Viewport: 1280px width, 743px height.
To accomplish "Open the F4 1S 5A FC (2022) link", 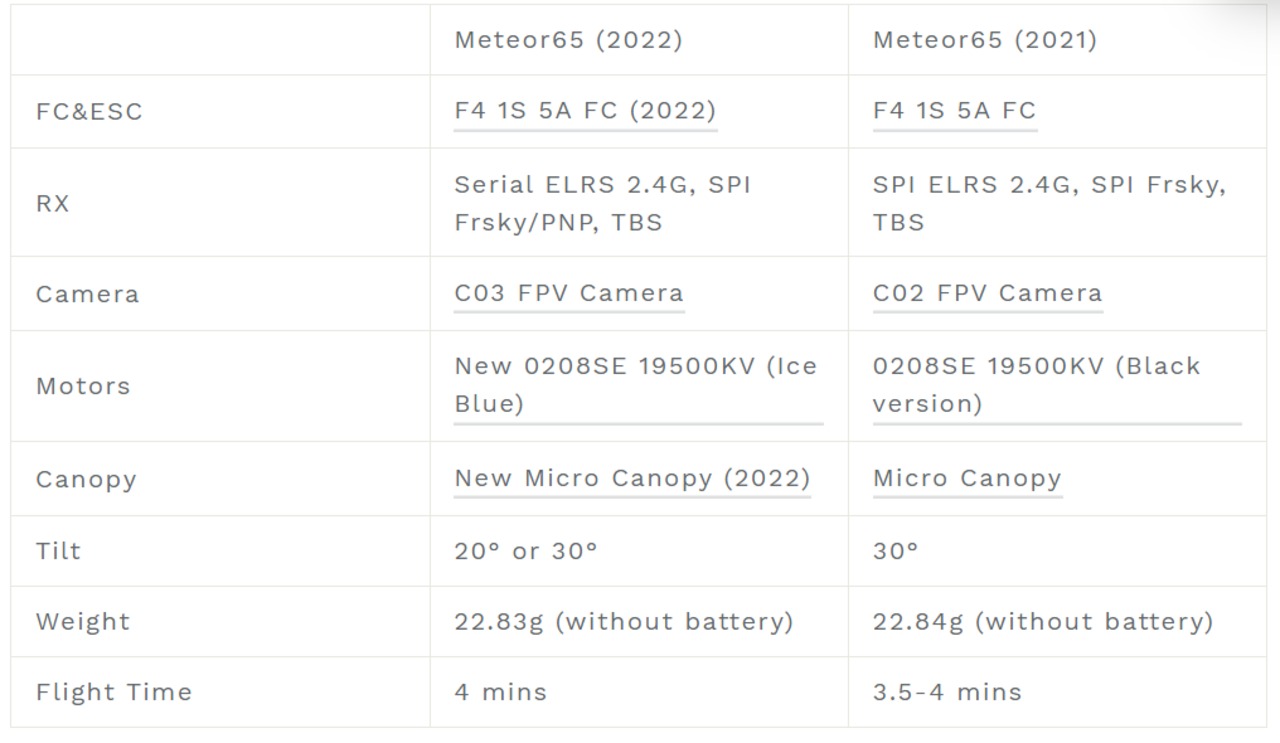I will point(585,111).
